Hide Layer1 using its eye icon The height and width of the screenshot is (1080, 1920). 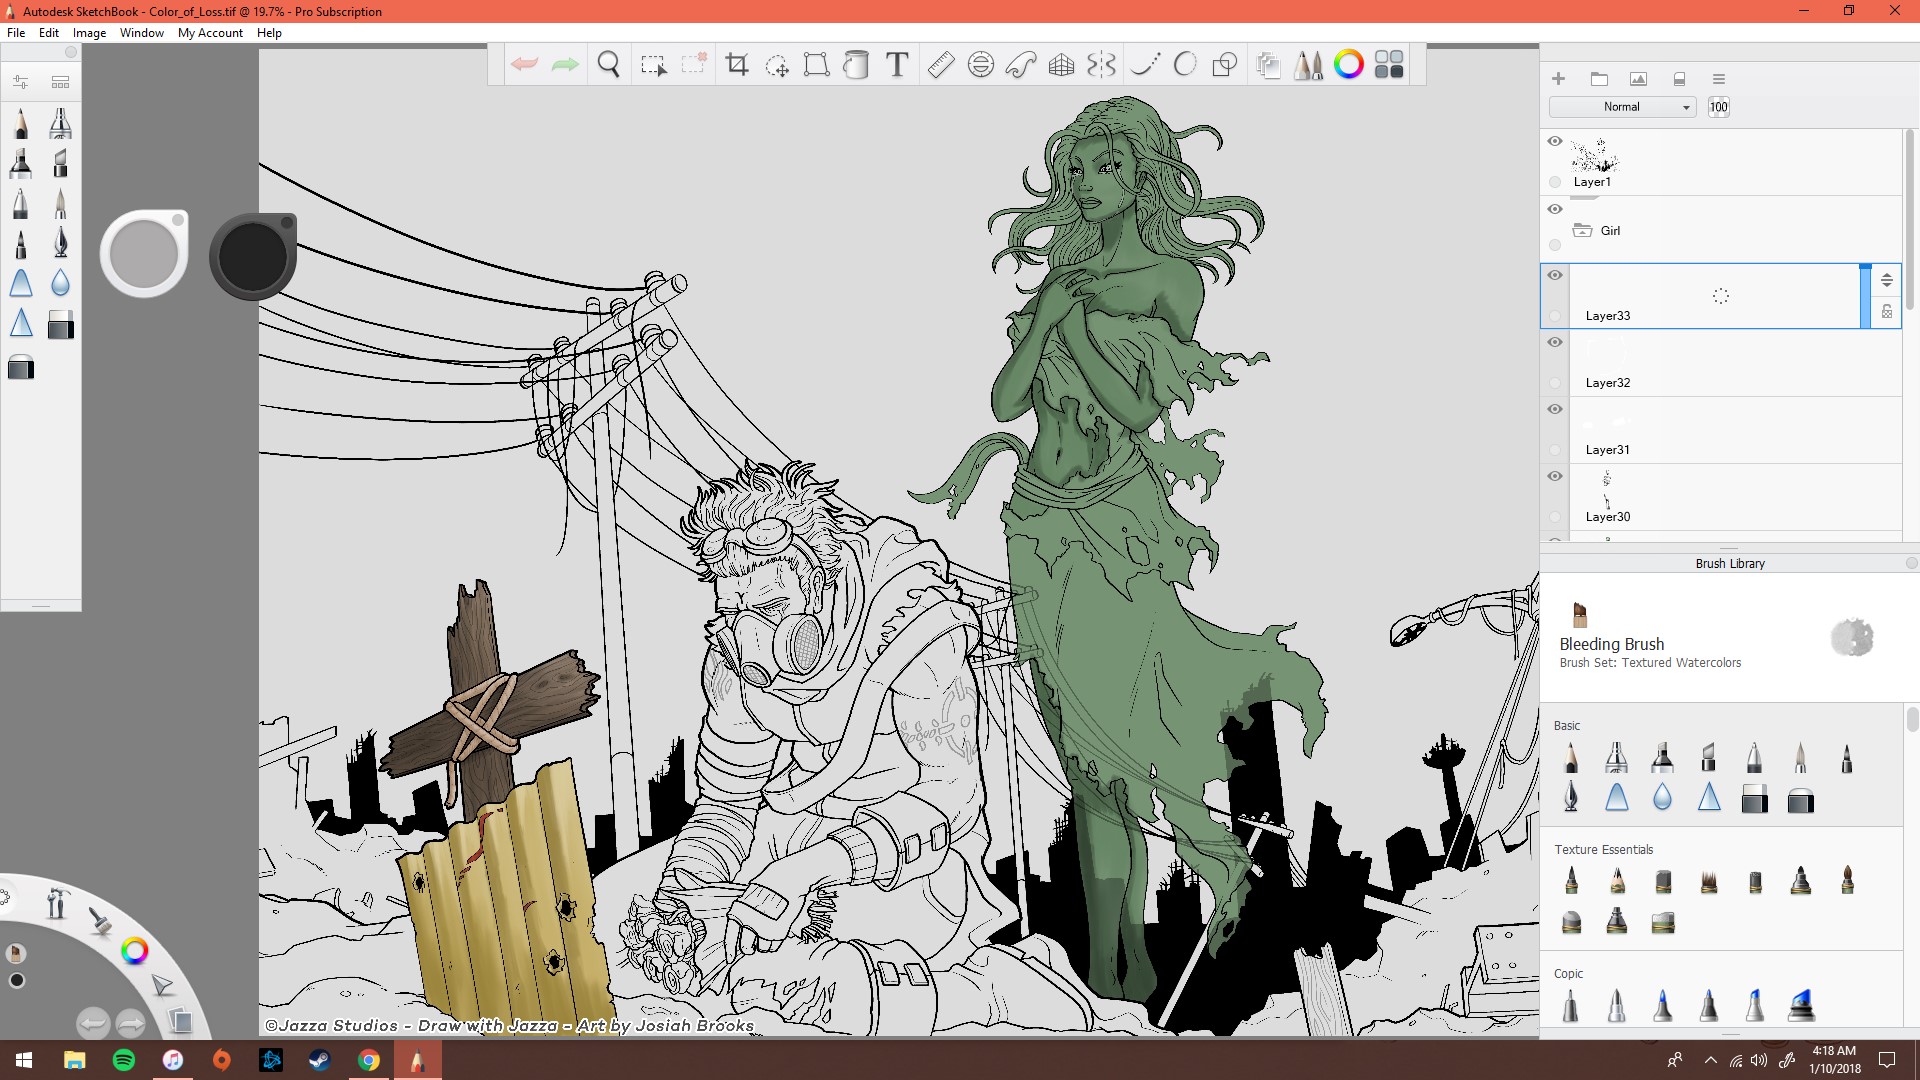coord(1555,141)
